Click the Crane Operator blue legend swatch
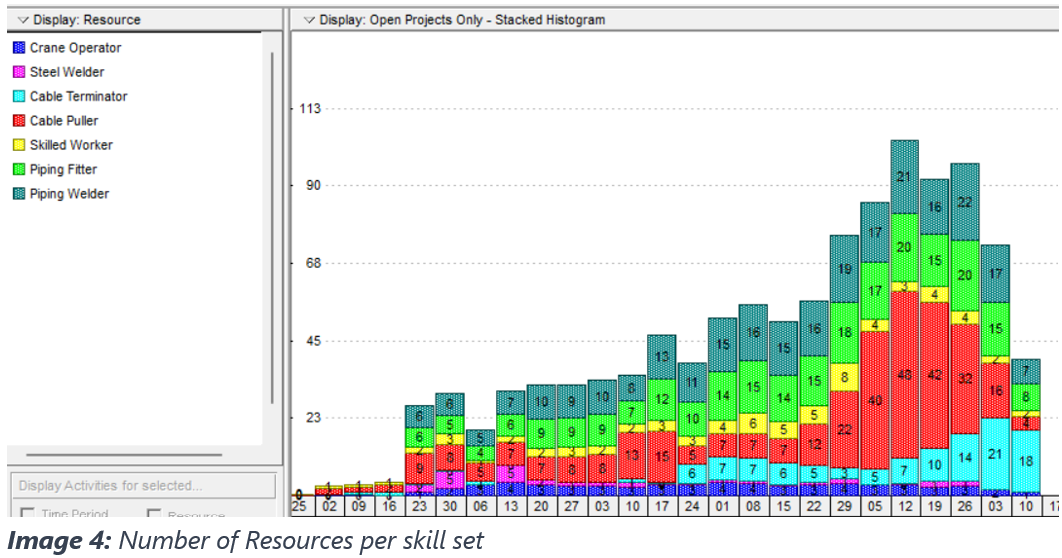The image size is (1062, 558). [18, 48]
